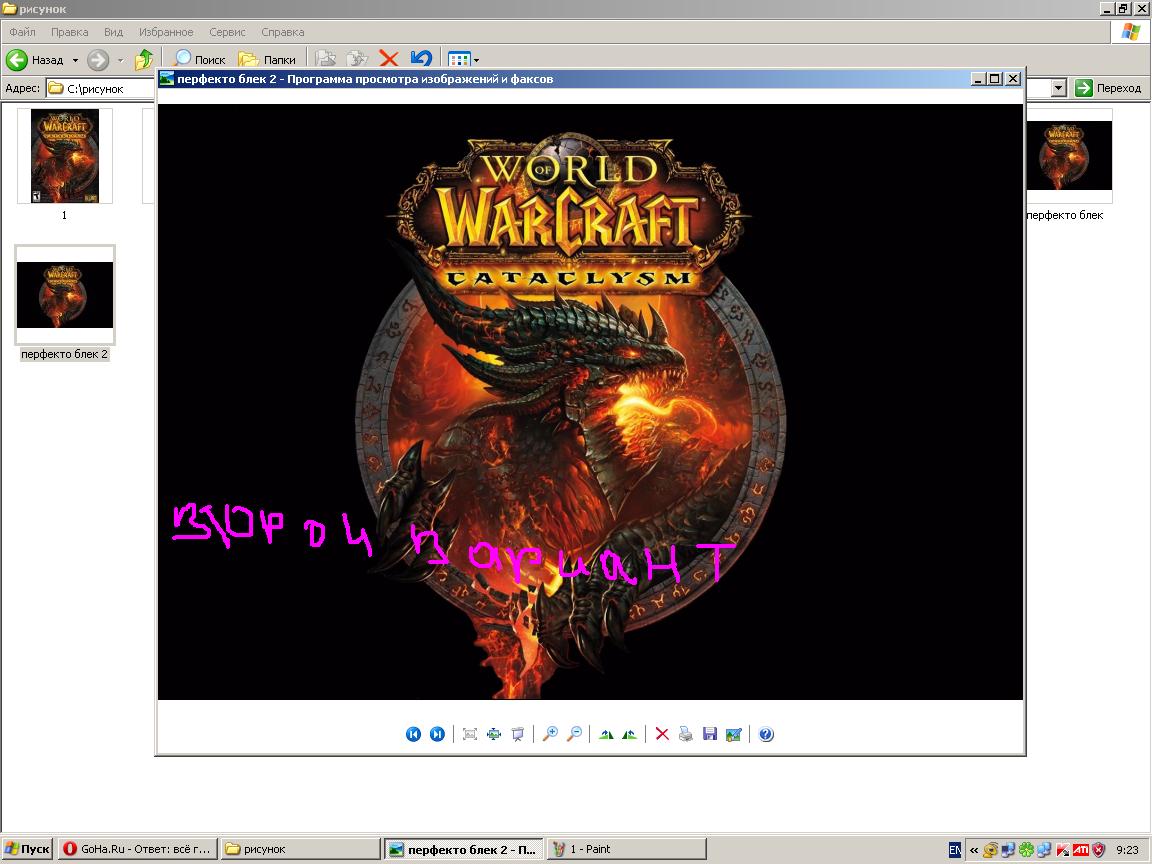1152x864 pixels.
Task: Click green flower ICQ tray icon
Action: coord(1026,850)
